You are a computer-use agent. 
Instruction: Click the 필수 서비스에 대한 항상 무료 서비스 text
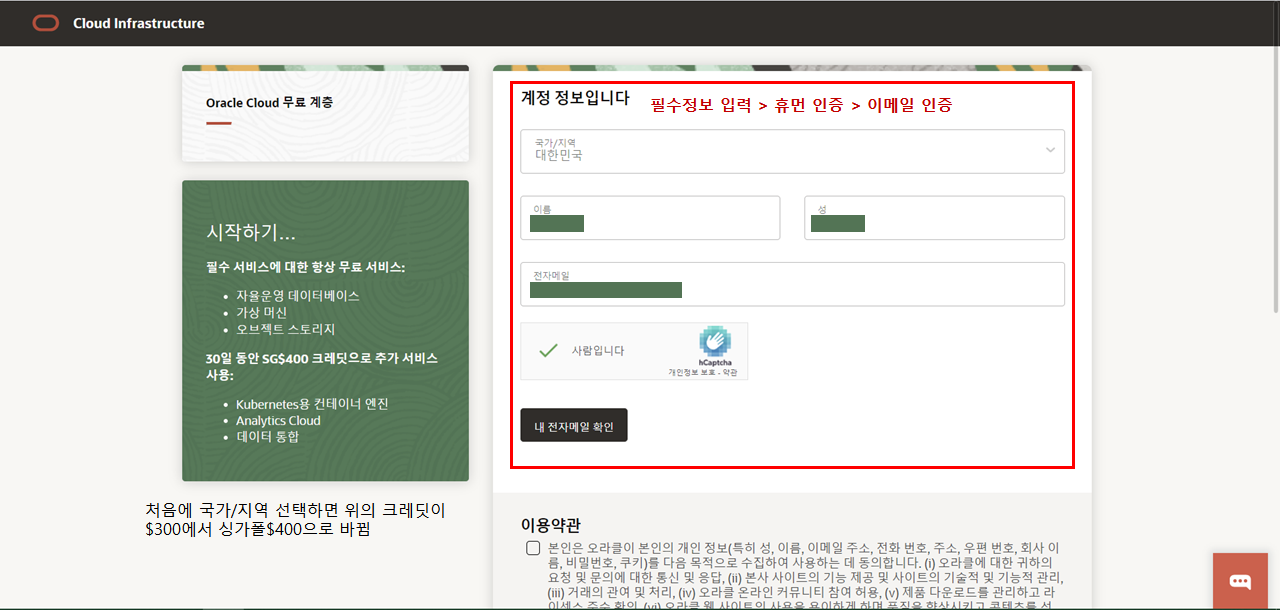point(305,267)
